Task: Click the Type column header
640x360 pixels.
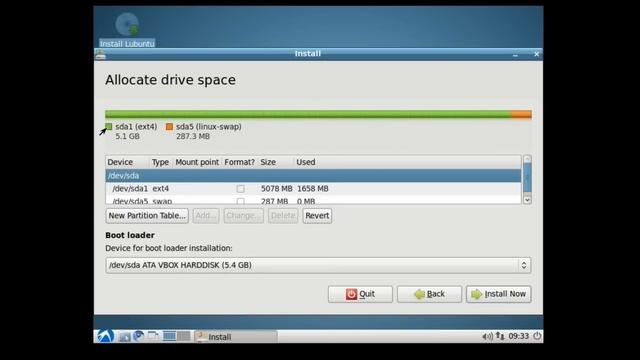Action: point(161,162)
